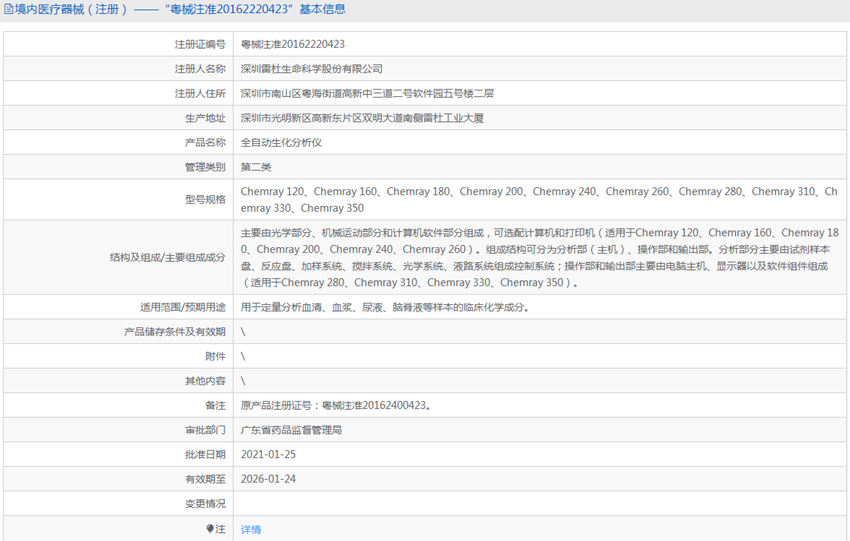The width and height of the screenshot is (850, 541).
Task: Click approval date 2021-01-25
Action: pyautogui.click(x=268, y=454)
